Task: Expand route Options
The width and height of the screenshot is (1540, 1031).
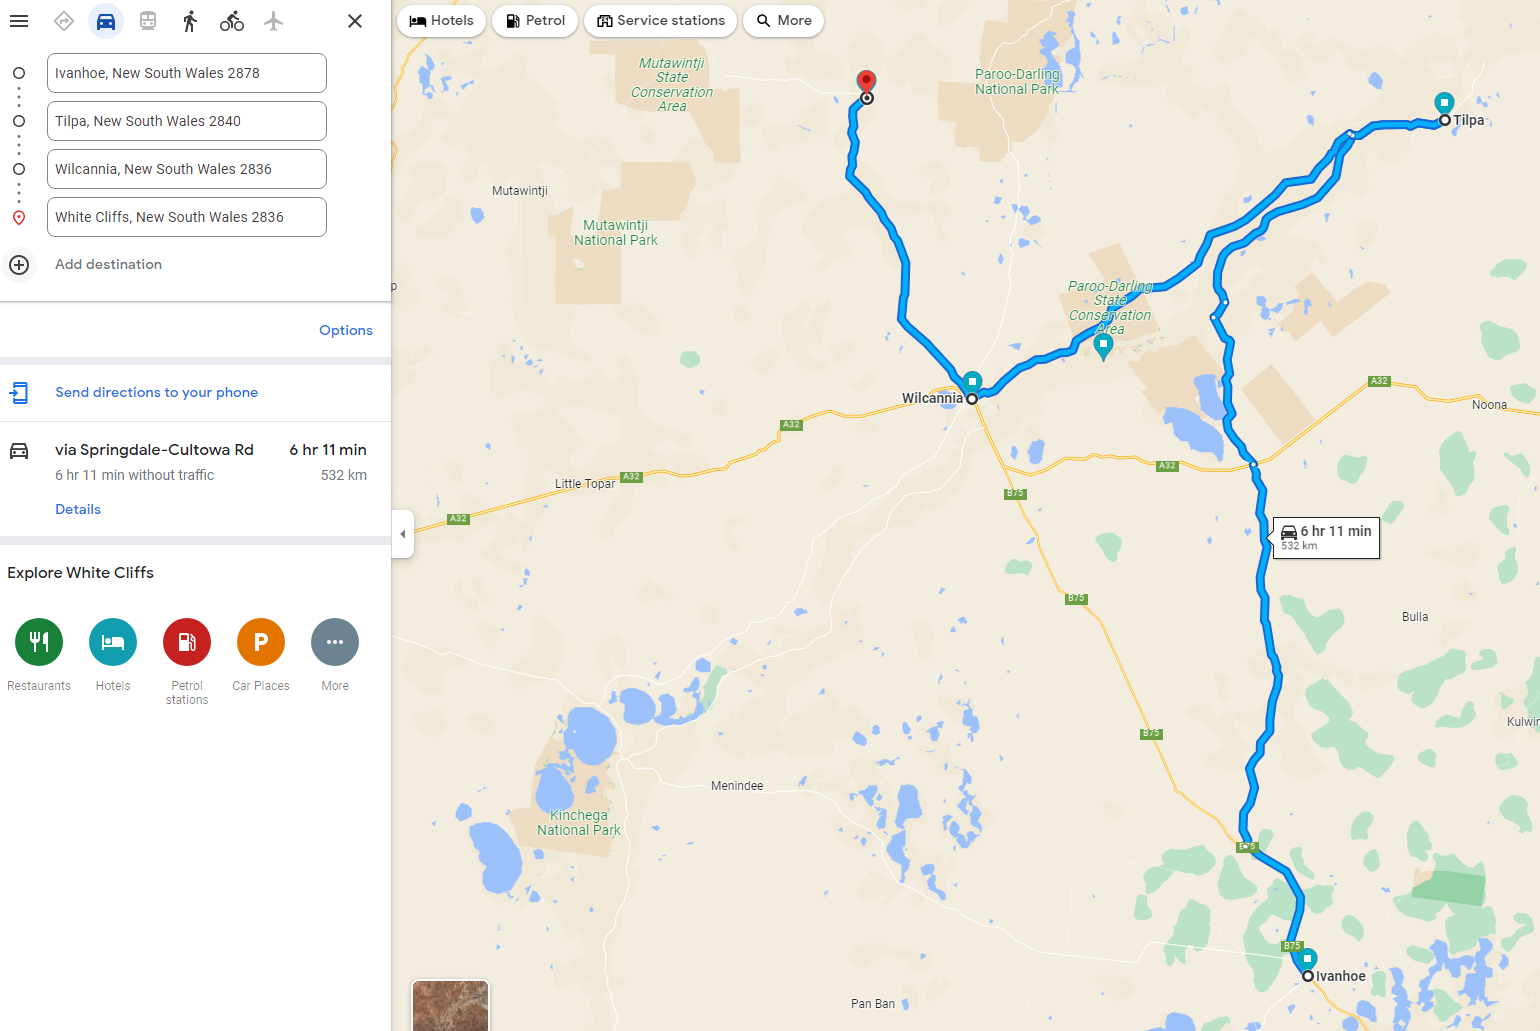Action: click(x=346, y=330)
